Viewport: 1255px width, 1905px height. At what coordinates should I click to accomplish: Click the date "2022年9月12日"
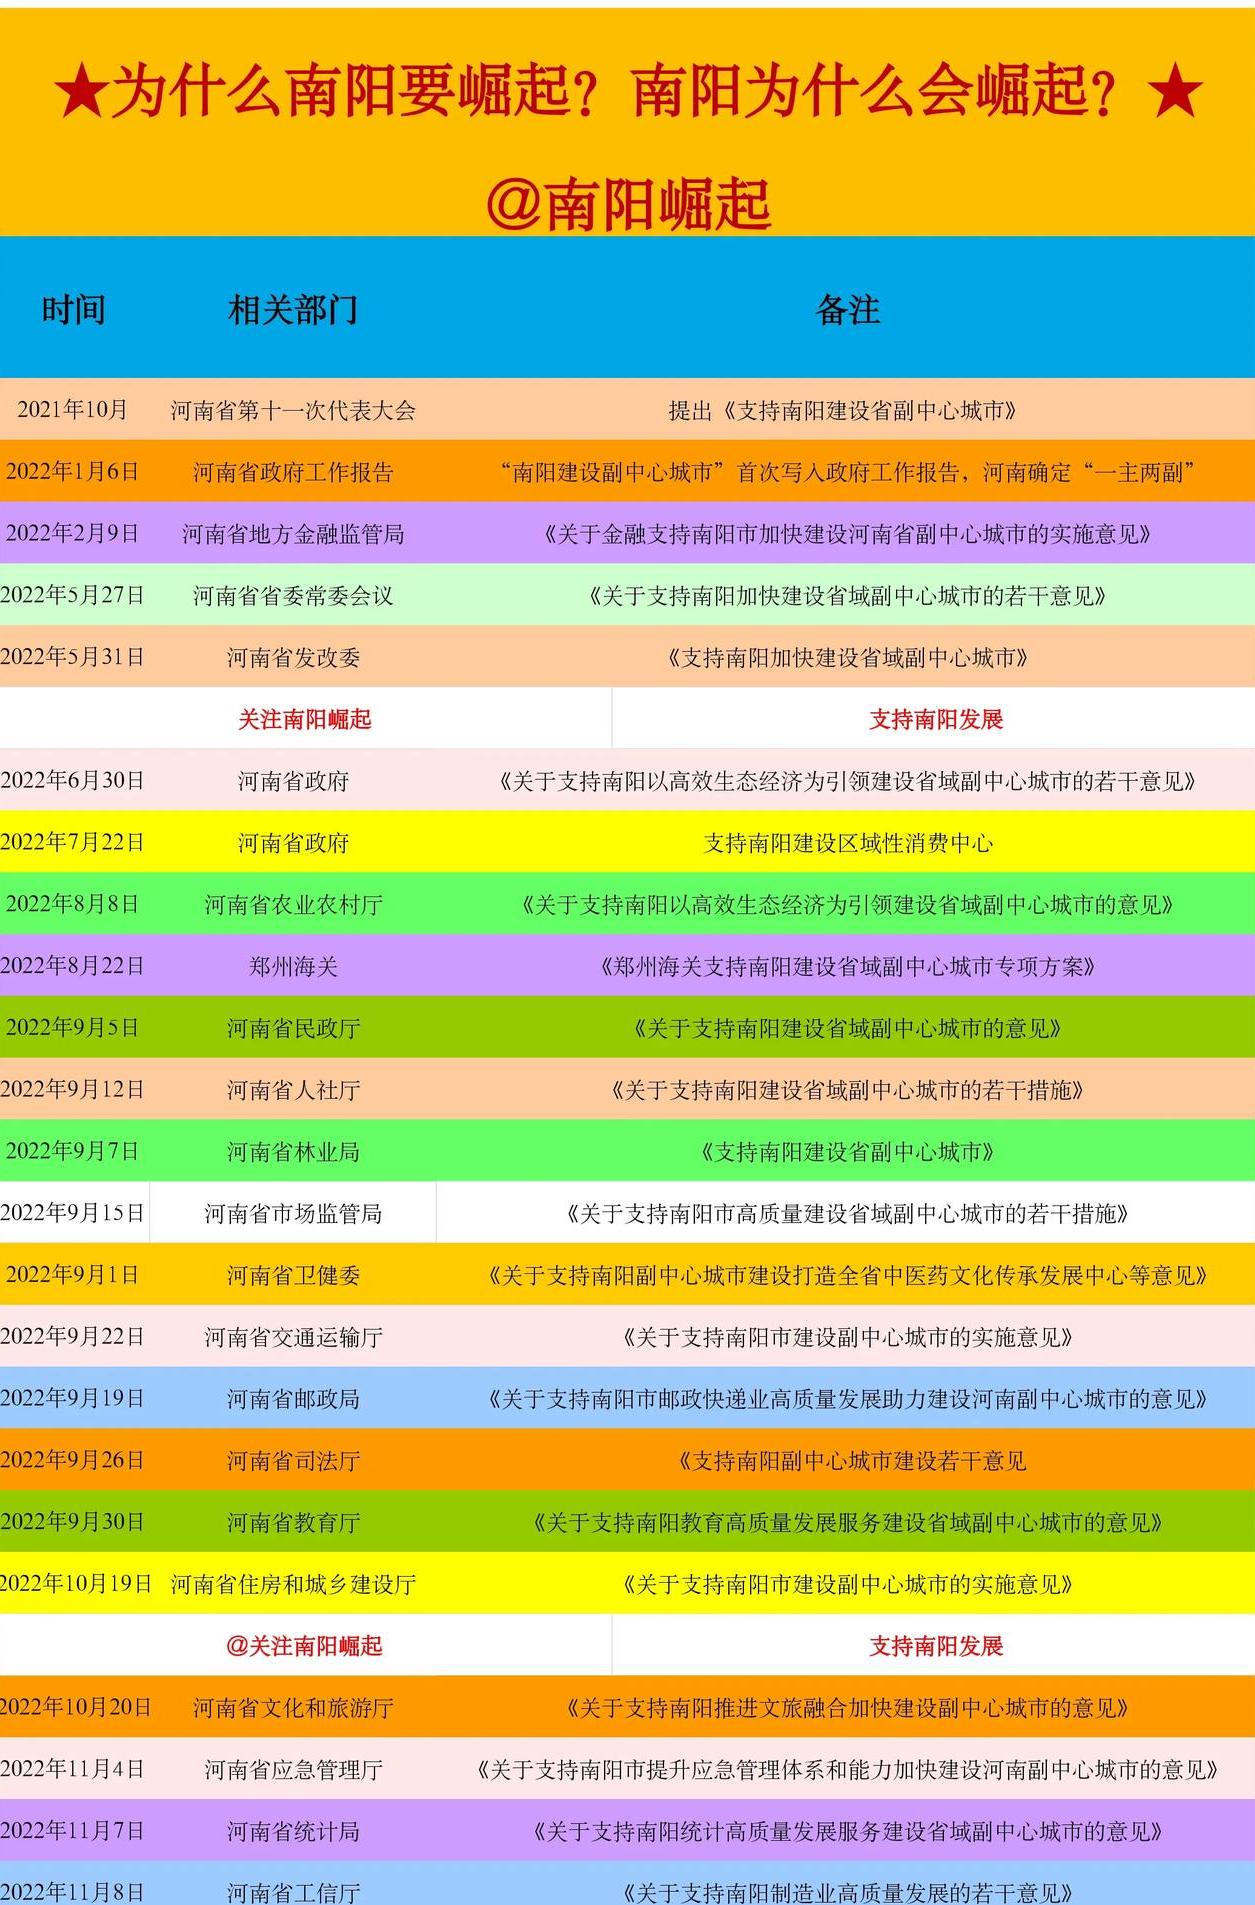pos(73,1090)
